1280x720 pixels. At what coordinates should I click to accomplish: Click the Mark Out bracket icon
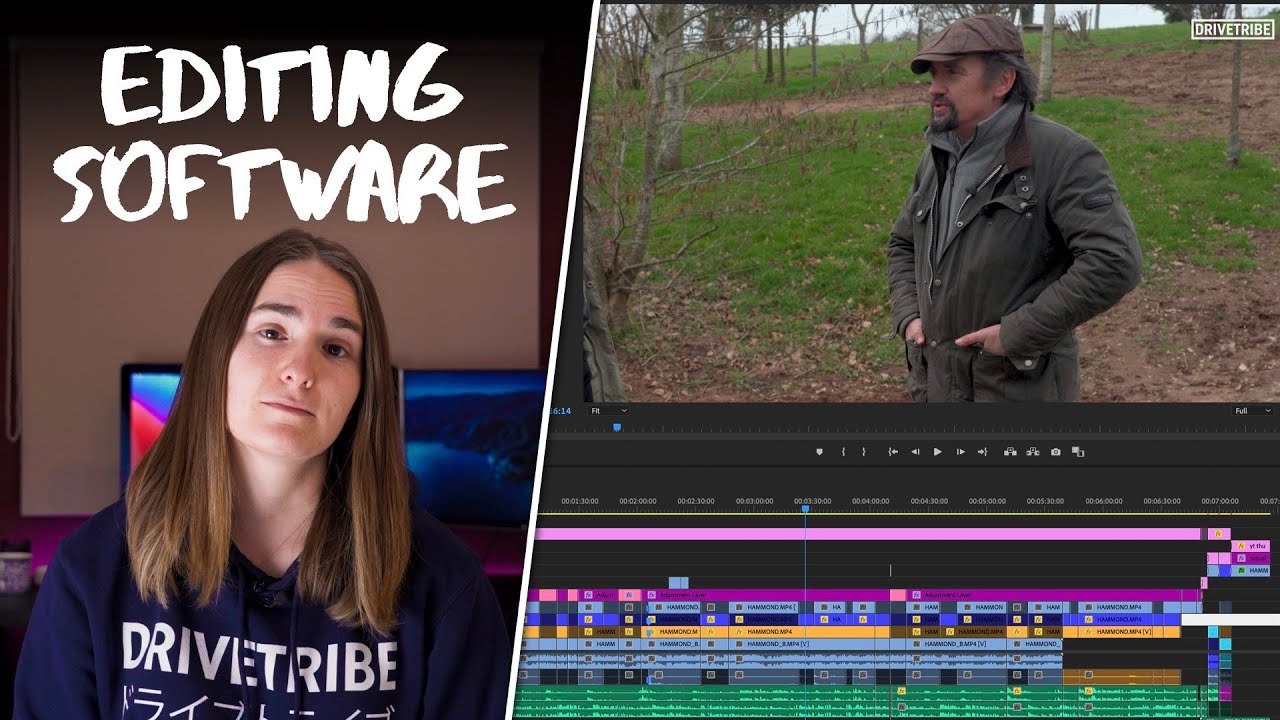(864, 452)
